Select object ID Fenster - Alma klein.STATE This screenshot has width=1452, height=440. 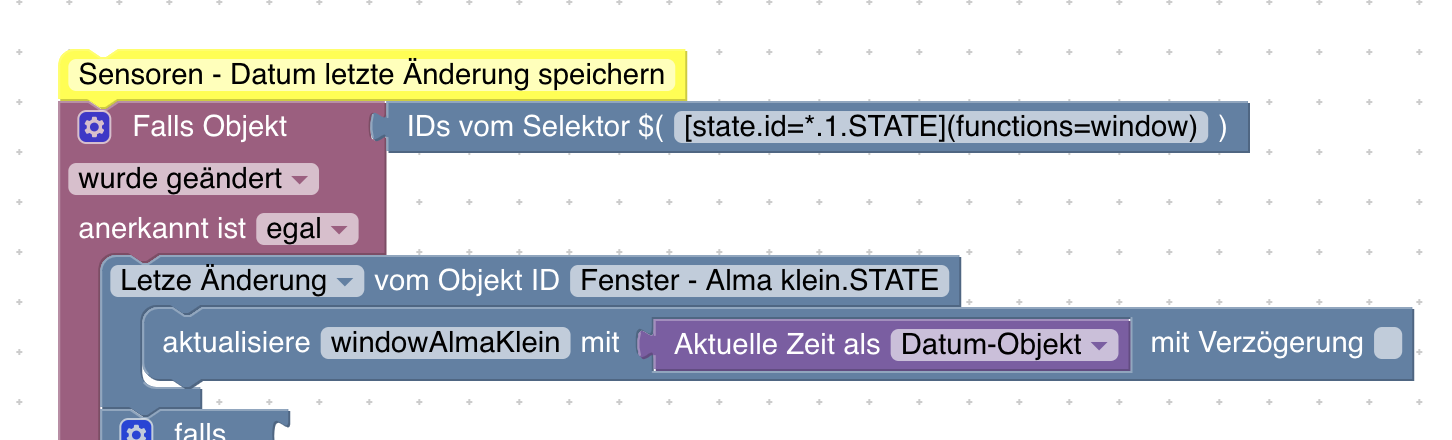pos(759,280)
